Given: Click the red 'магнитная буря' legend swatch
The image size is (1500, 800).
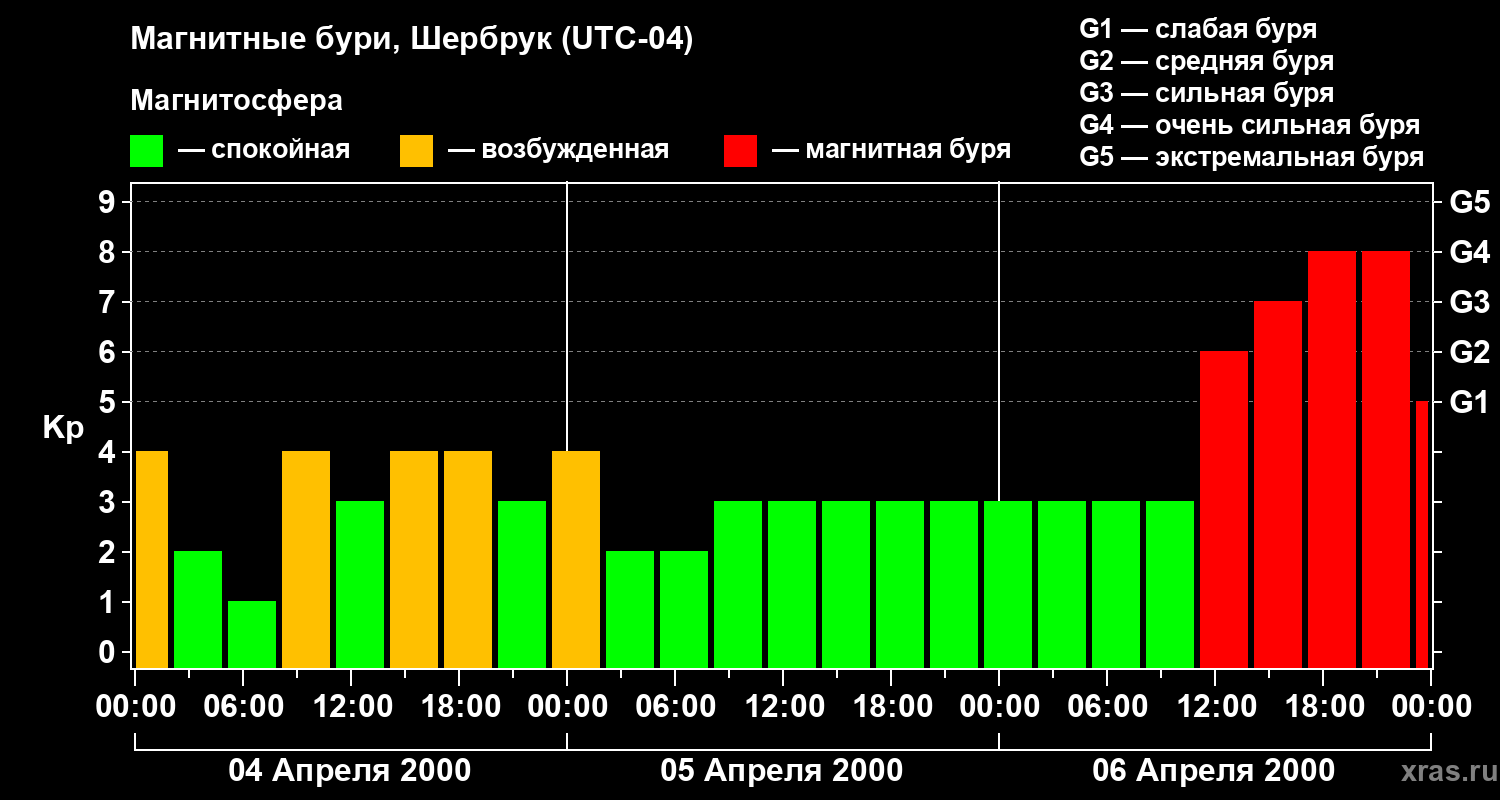Looking at the screenshot, I should point(741,151).
